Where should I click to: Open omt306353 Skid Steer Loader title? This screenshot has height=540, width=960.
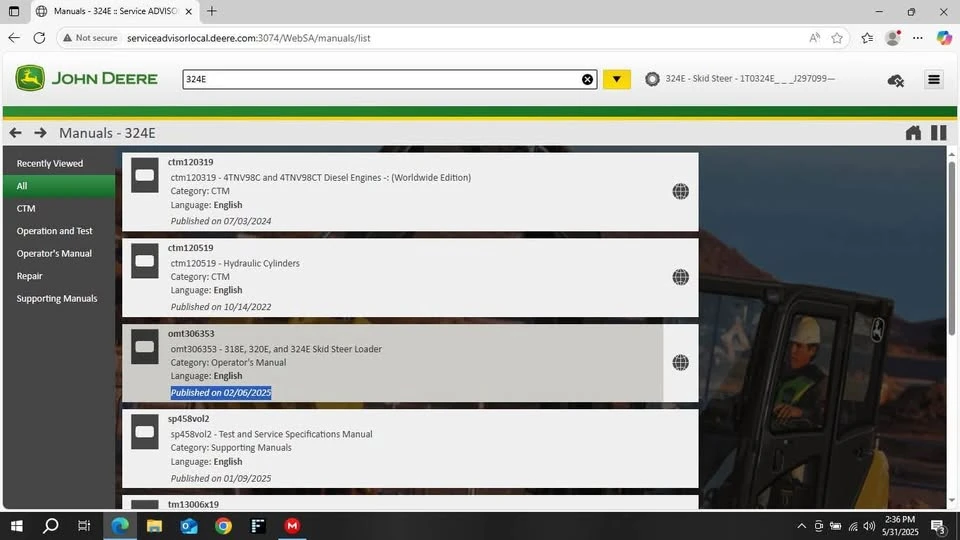(x=276, y=349)
